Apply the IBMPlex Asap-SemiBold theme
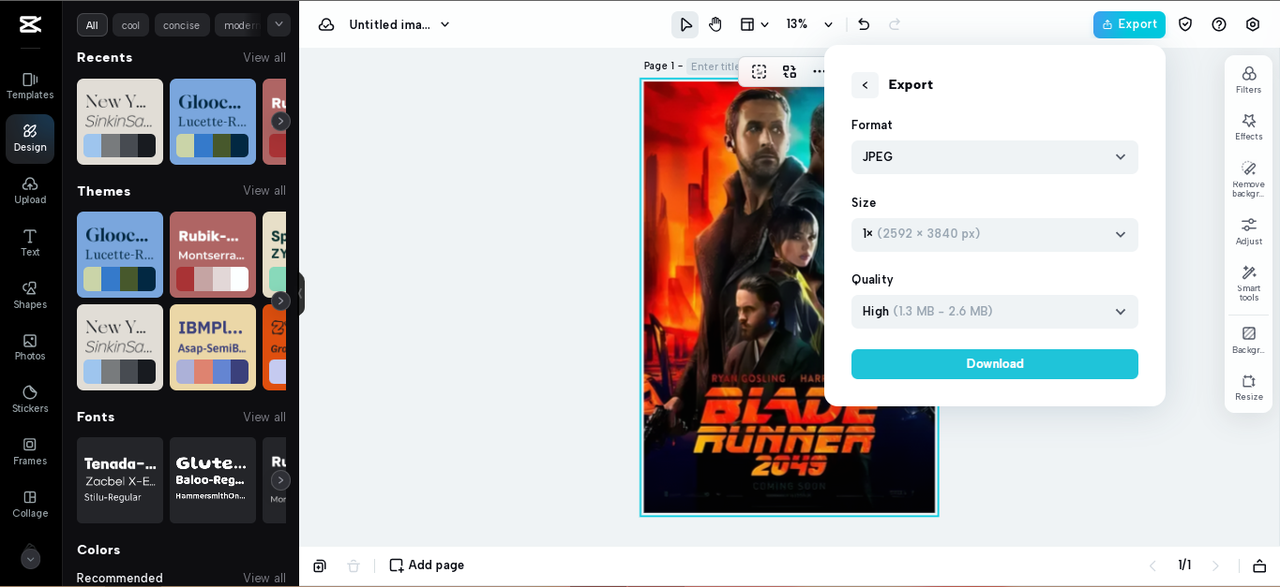Screen dimensions: 1280x587 point(213,347)
